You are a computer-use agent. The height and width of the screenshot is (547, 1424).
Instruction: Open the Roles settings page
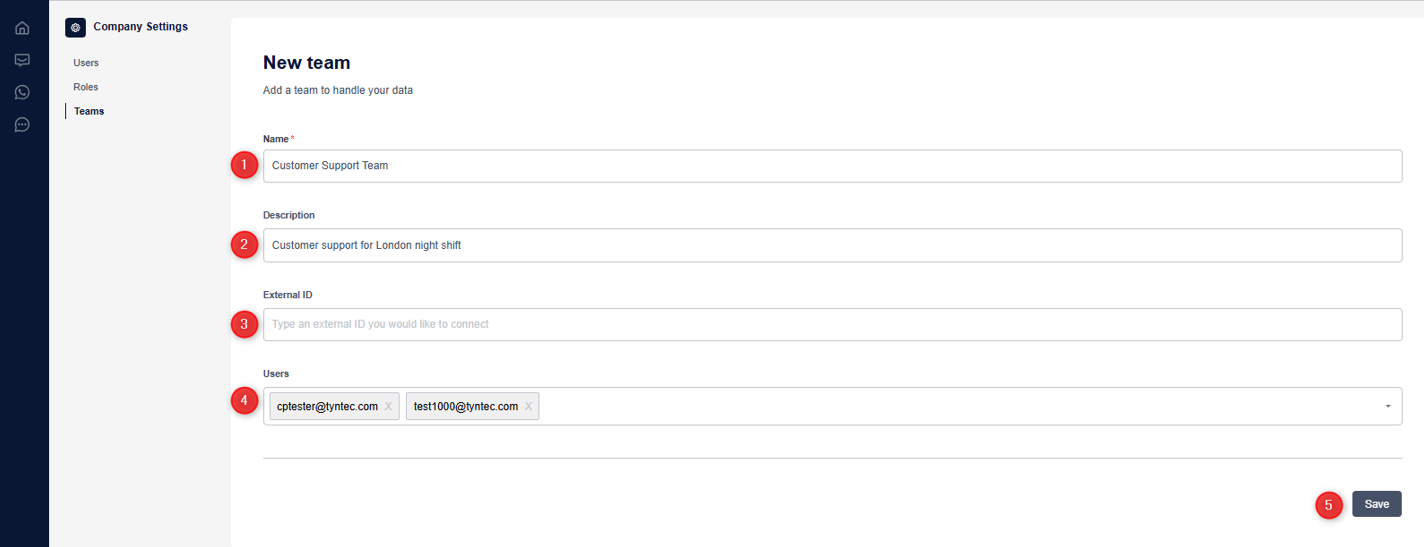click(x=86, y=87)
